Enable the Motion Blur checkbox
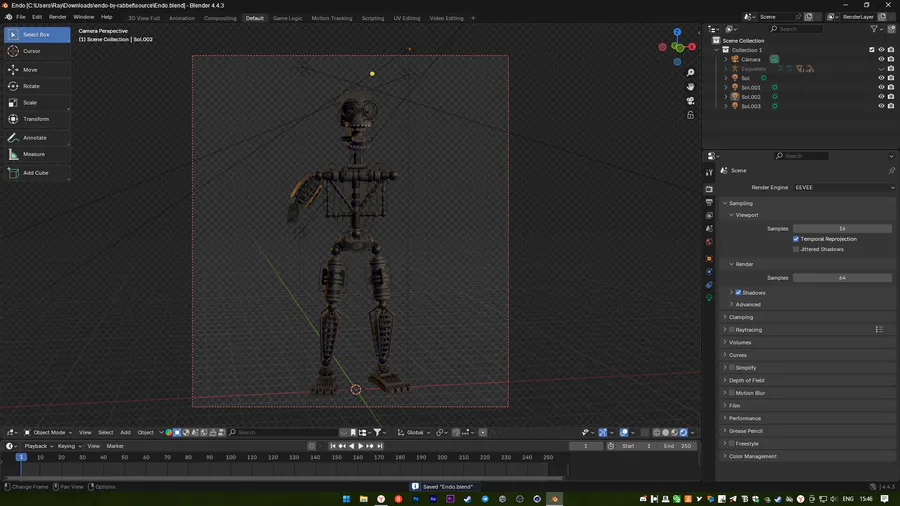This screenshot has width=900, height=506. (732, 393)
